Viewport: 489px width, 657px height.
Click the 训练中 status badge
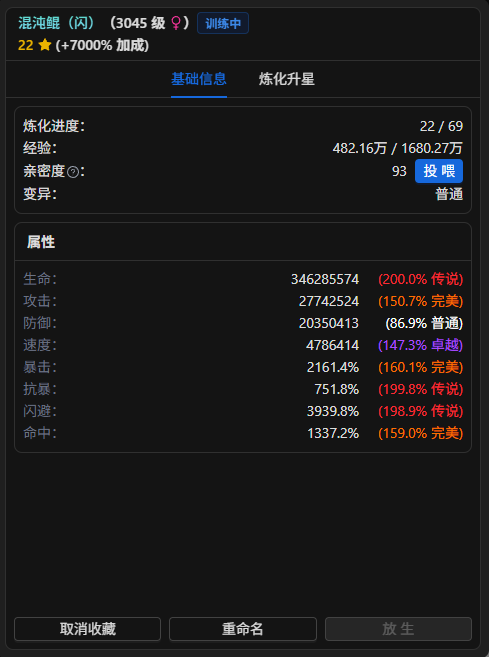(x=223, y=23)
